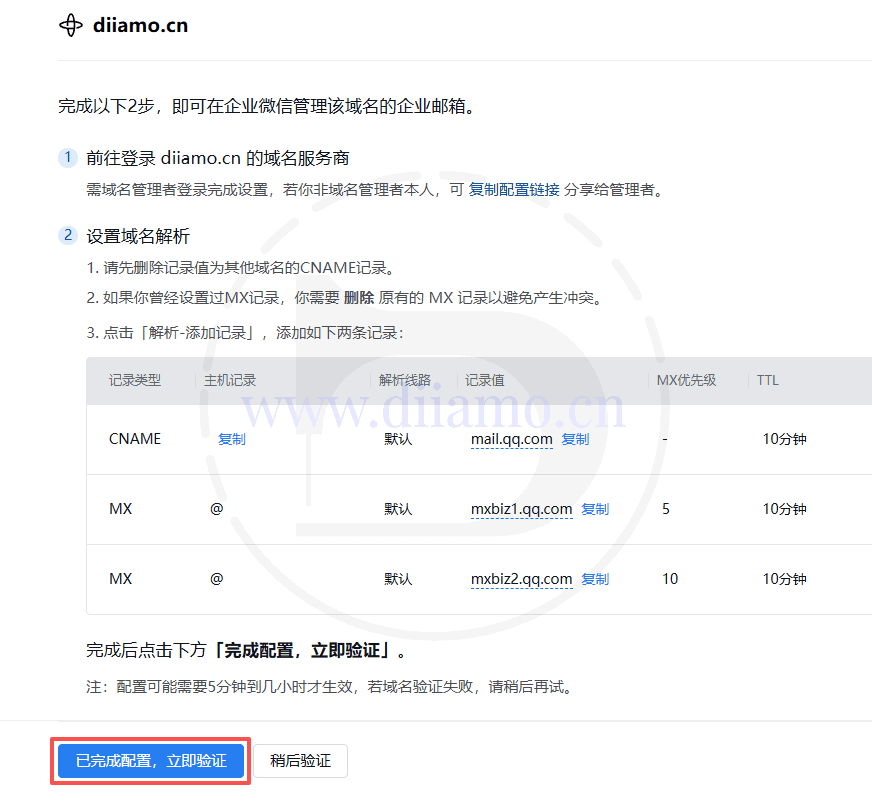
Task: Select the mxbiz2.qq.com record text
Action: click(521, 579)
